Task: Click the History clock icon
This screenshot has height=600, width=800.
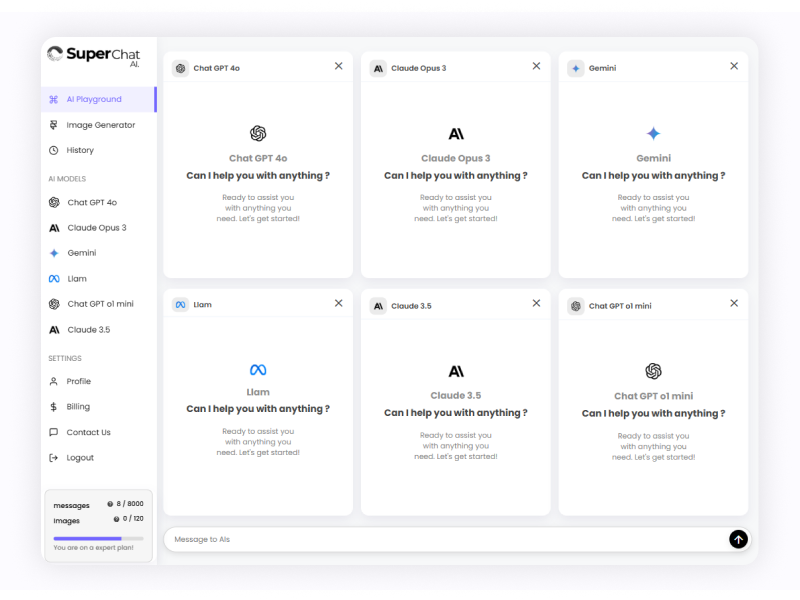Action: coord(54,150)
